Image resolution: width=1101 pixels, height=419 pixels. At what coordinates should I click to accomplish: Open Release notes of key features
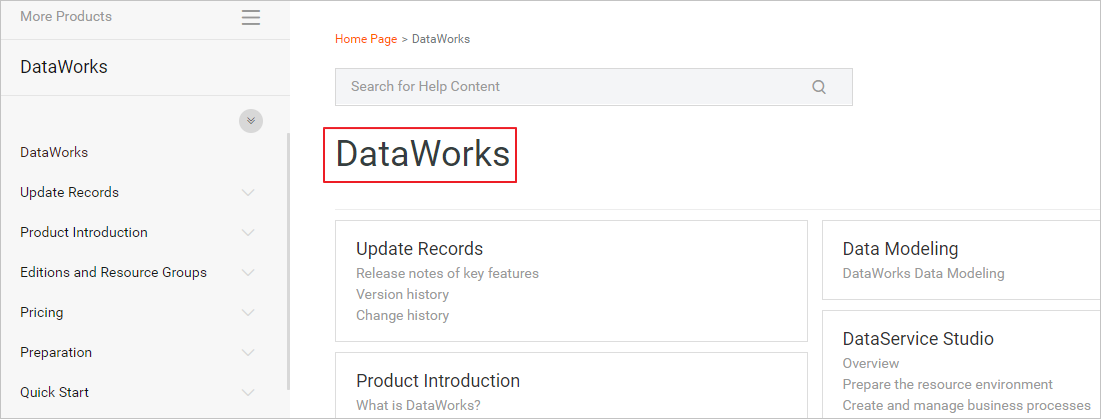(x=447, y=274)
